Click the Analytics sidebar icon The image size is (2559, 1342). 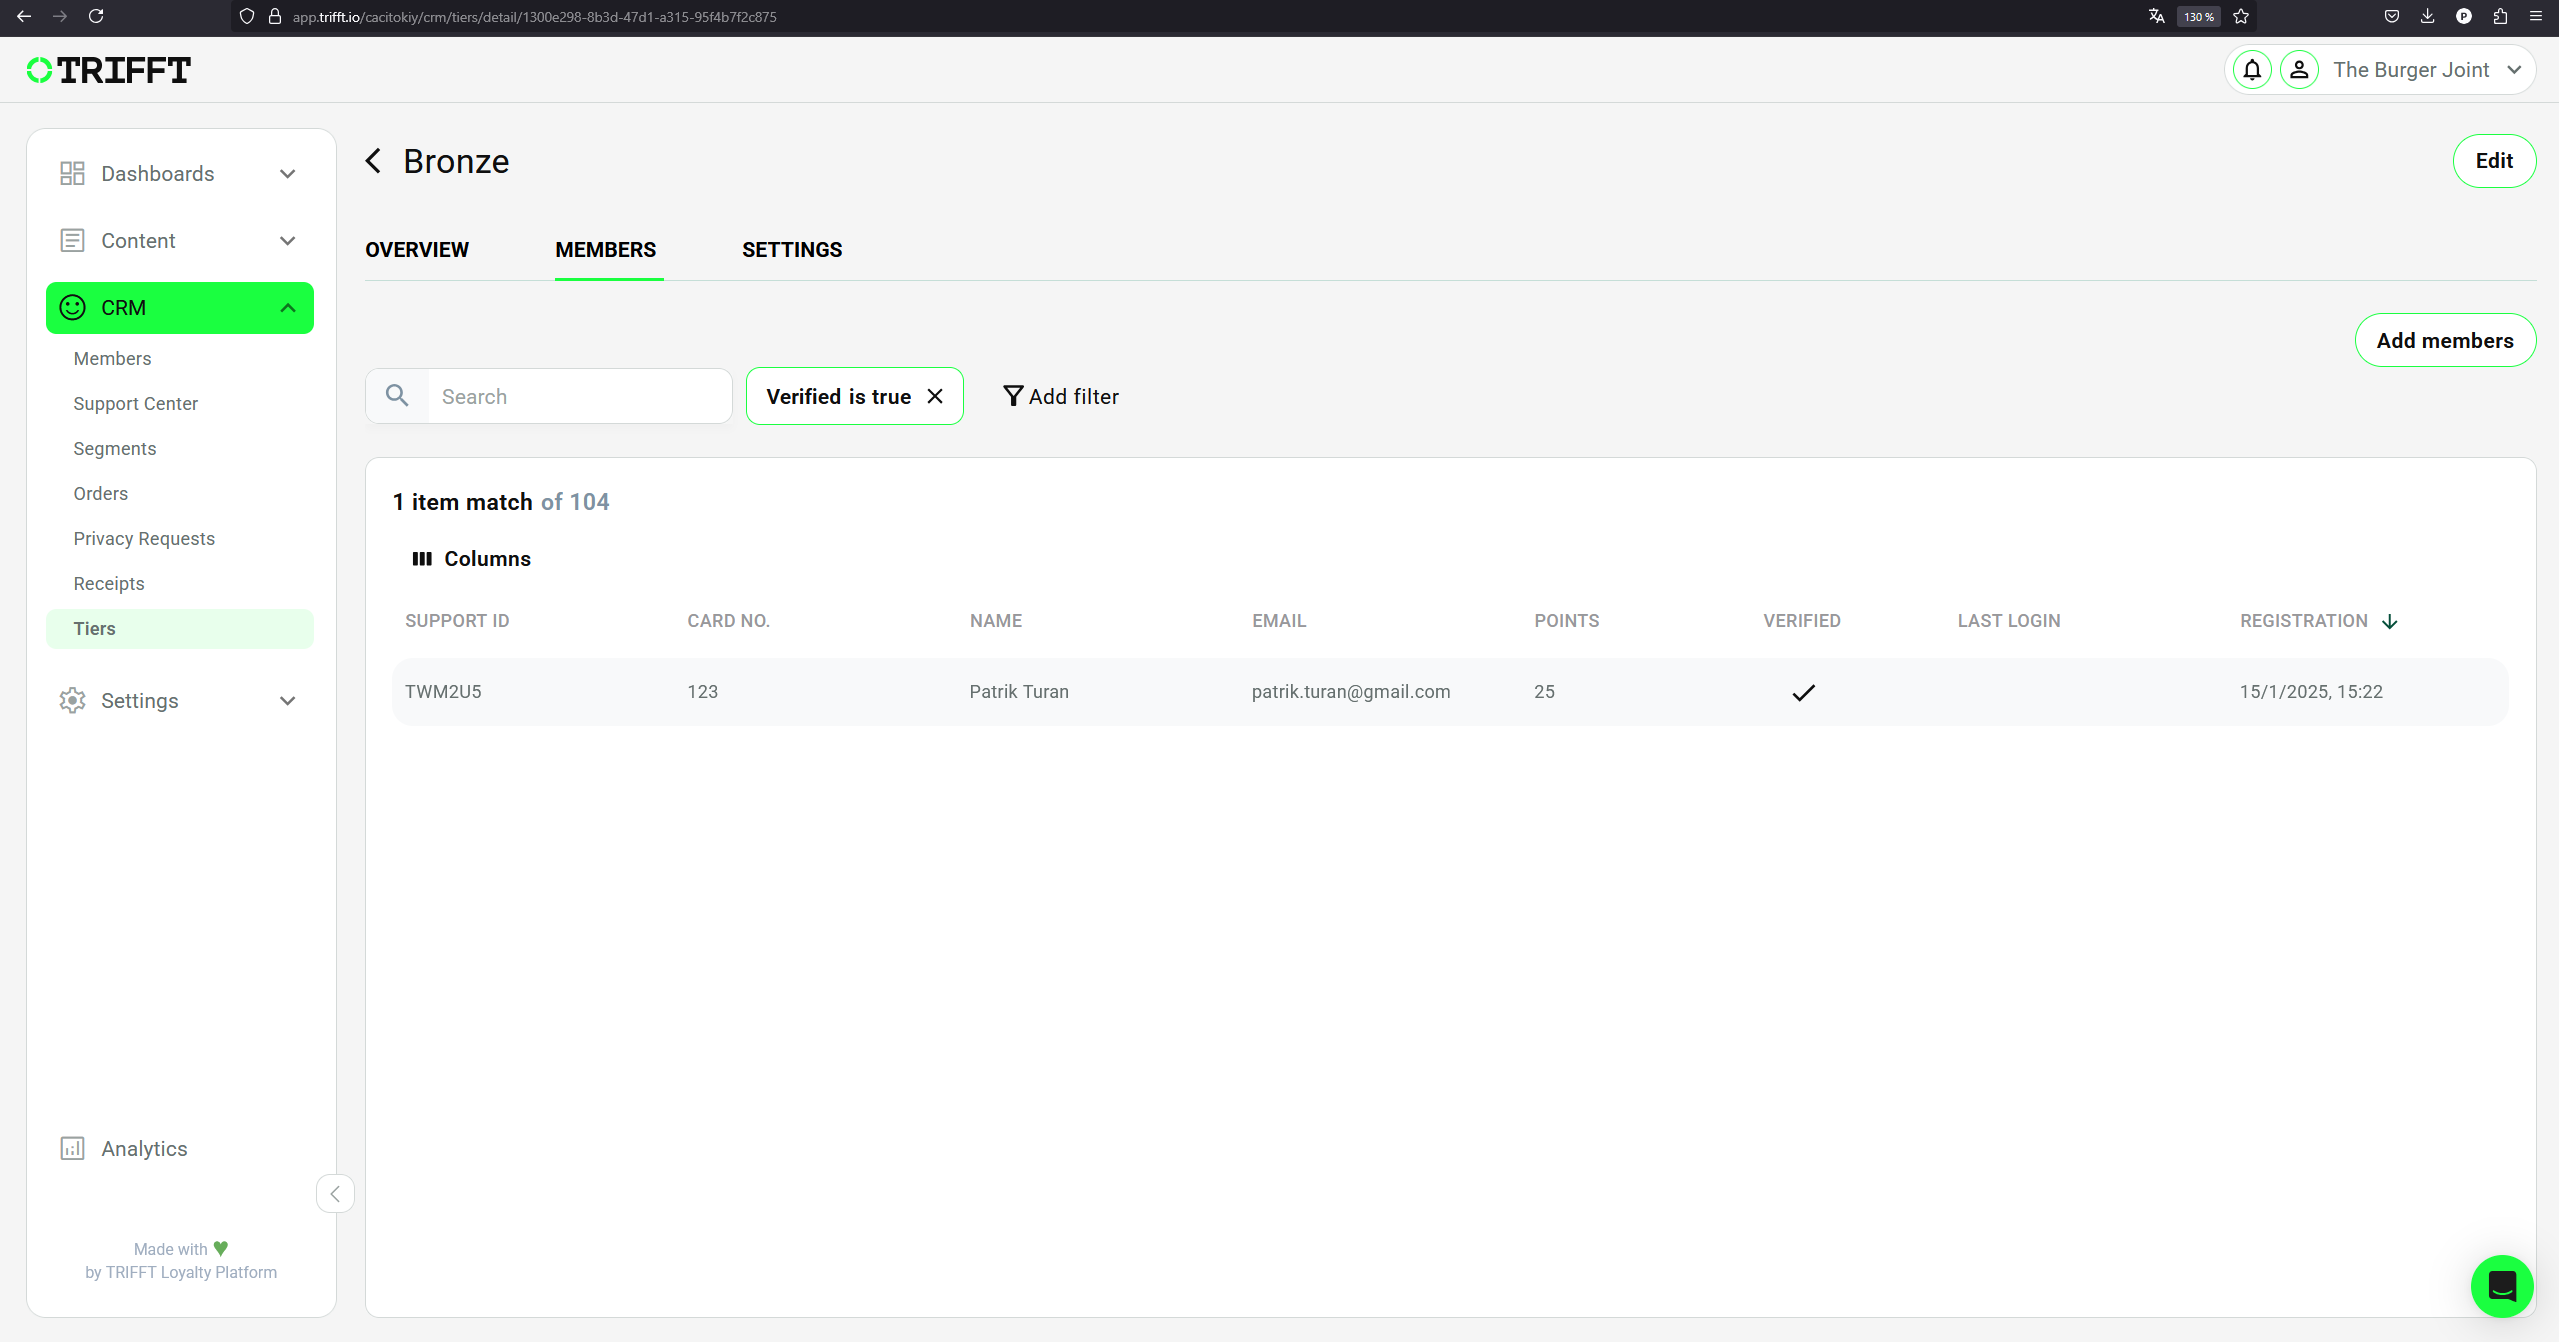pyautogui.click(x=72, y=1148)
